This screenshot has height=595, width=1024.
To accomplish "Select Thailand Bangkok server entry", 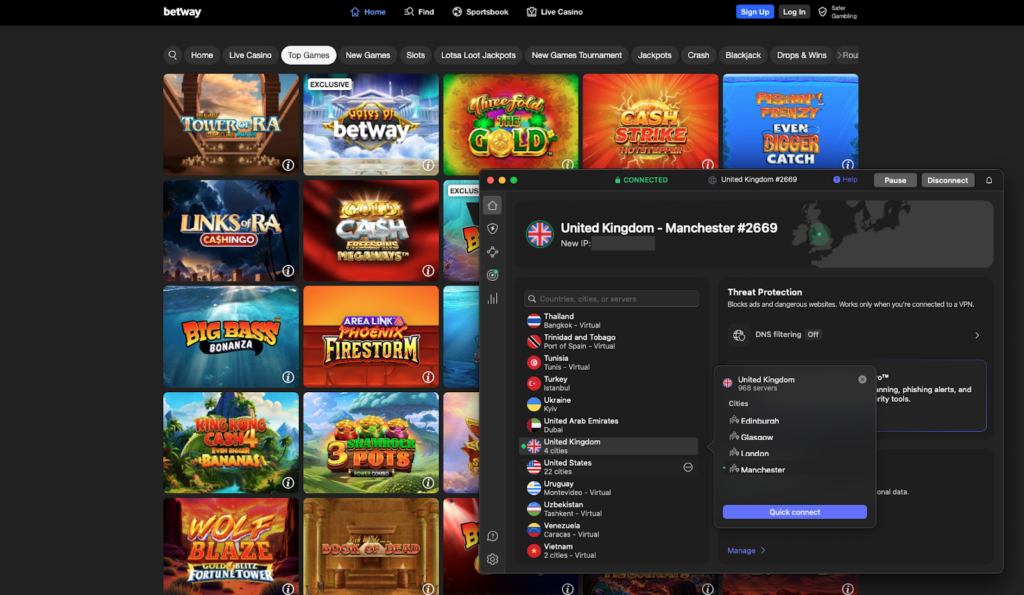I will point(609,321).
